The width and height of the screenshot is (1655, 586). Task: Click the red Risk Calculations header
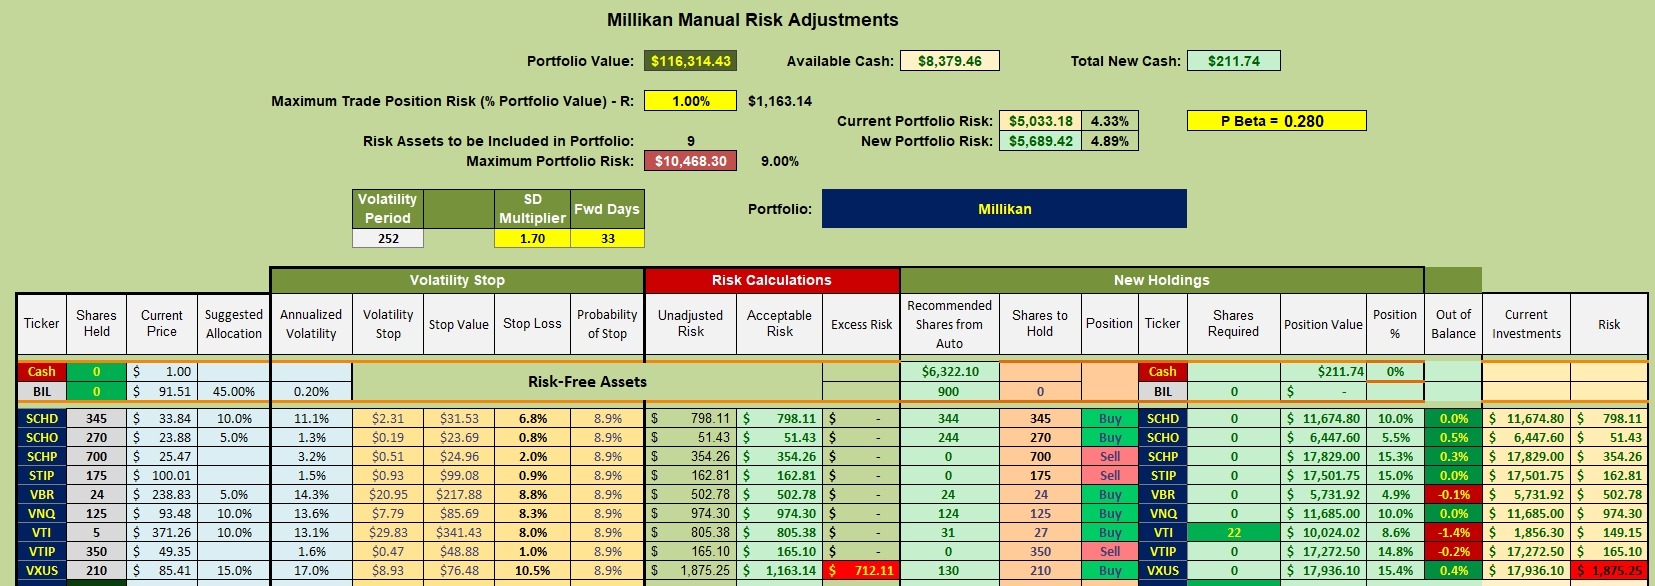click(772, 280)
